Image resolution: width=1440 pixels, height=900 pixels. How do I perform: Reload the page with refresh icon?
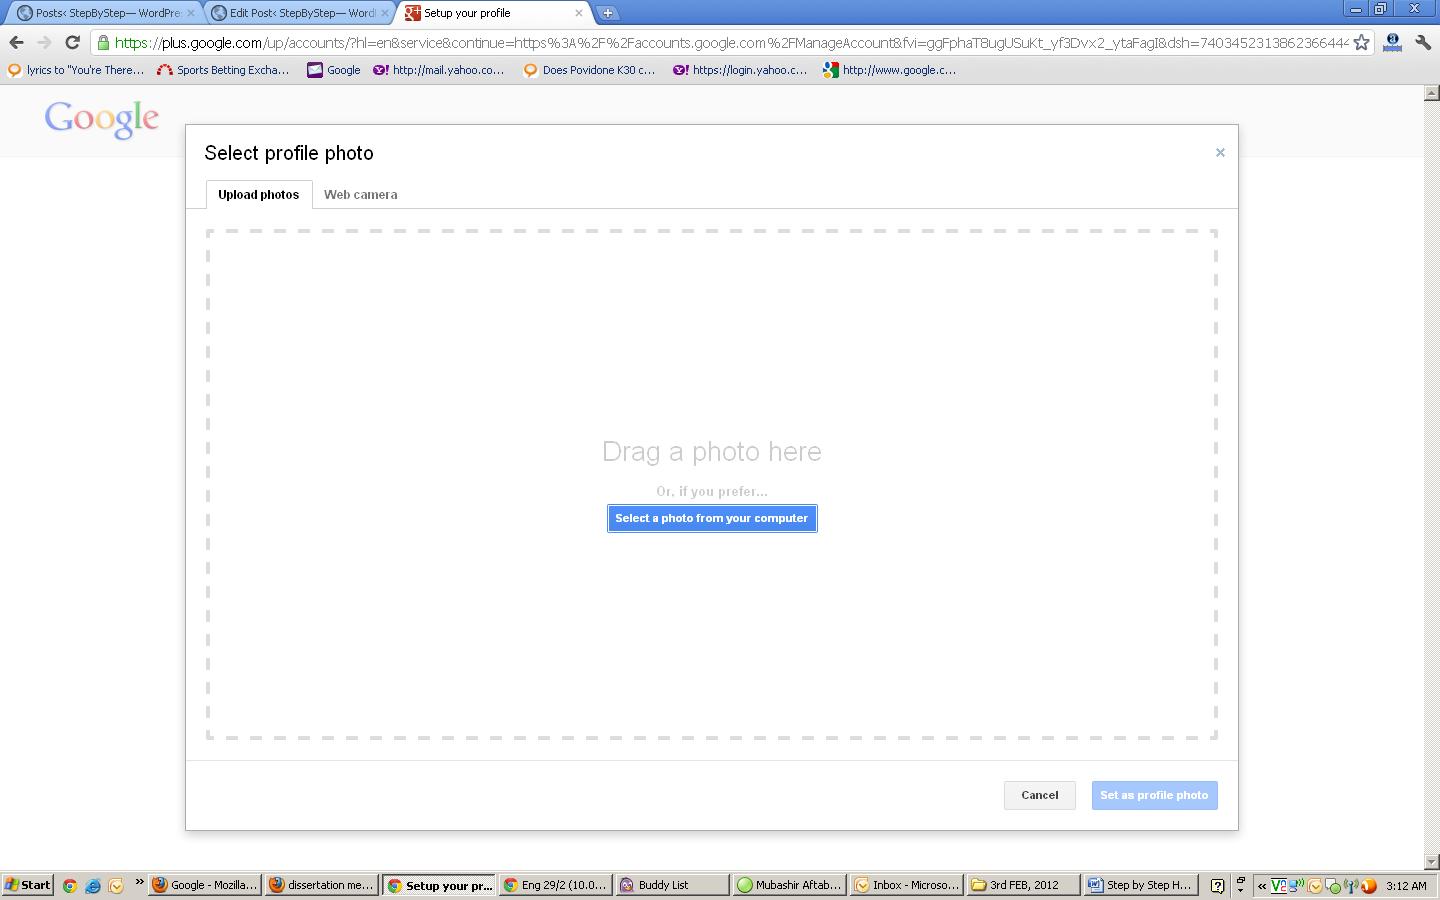click(x=72, y=42)
